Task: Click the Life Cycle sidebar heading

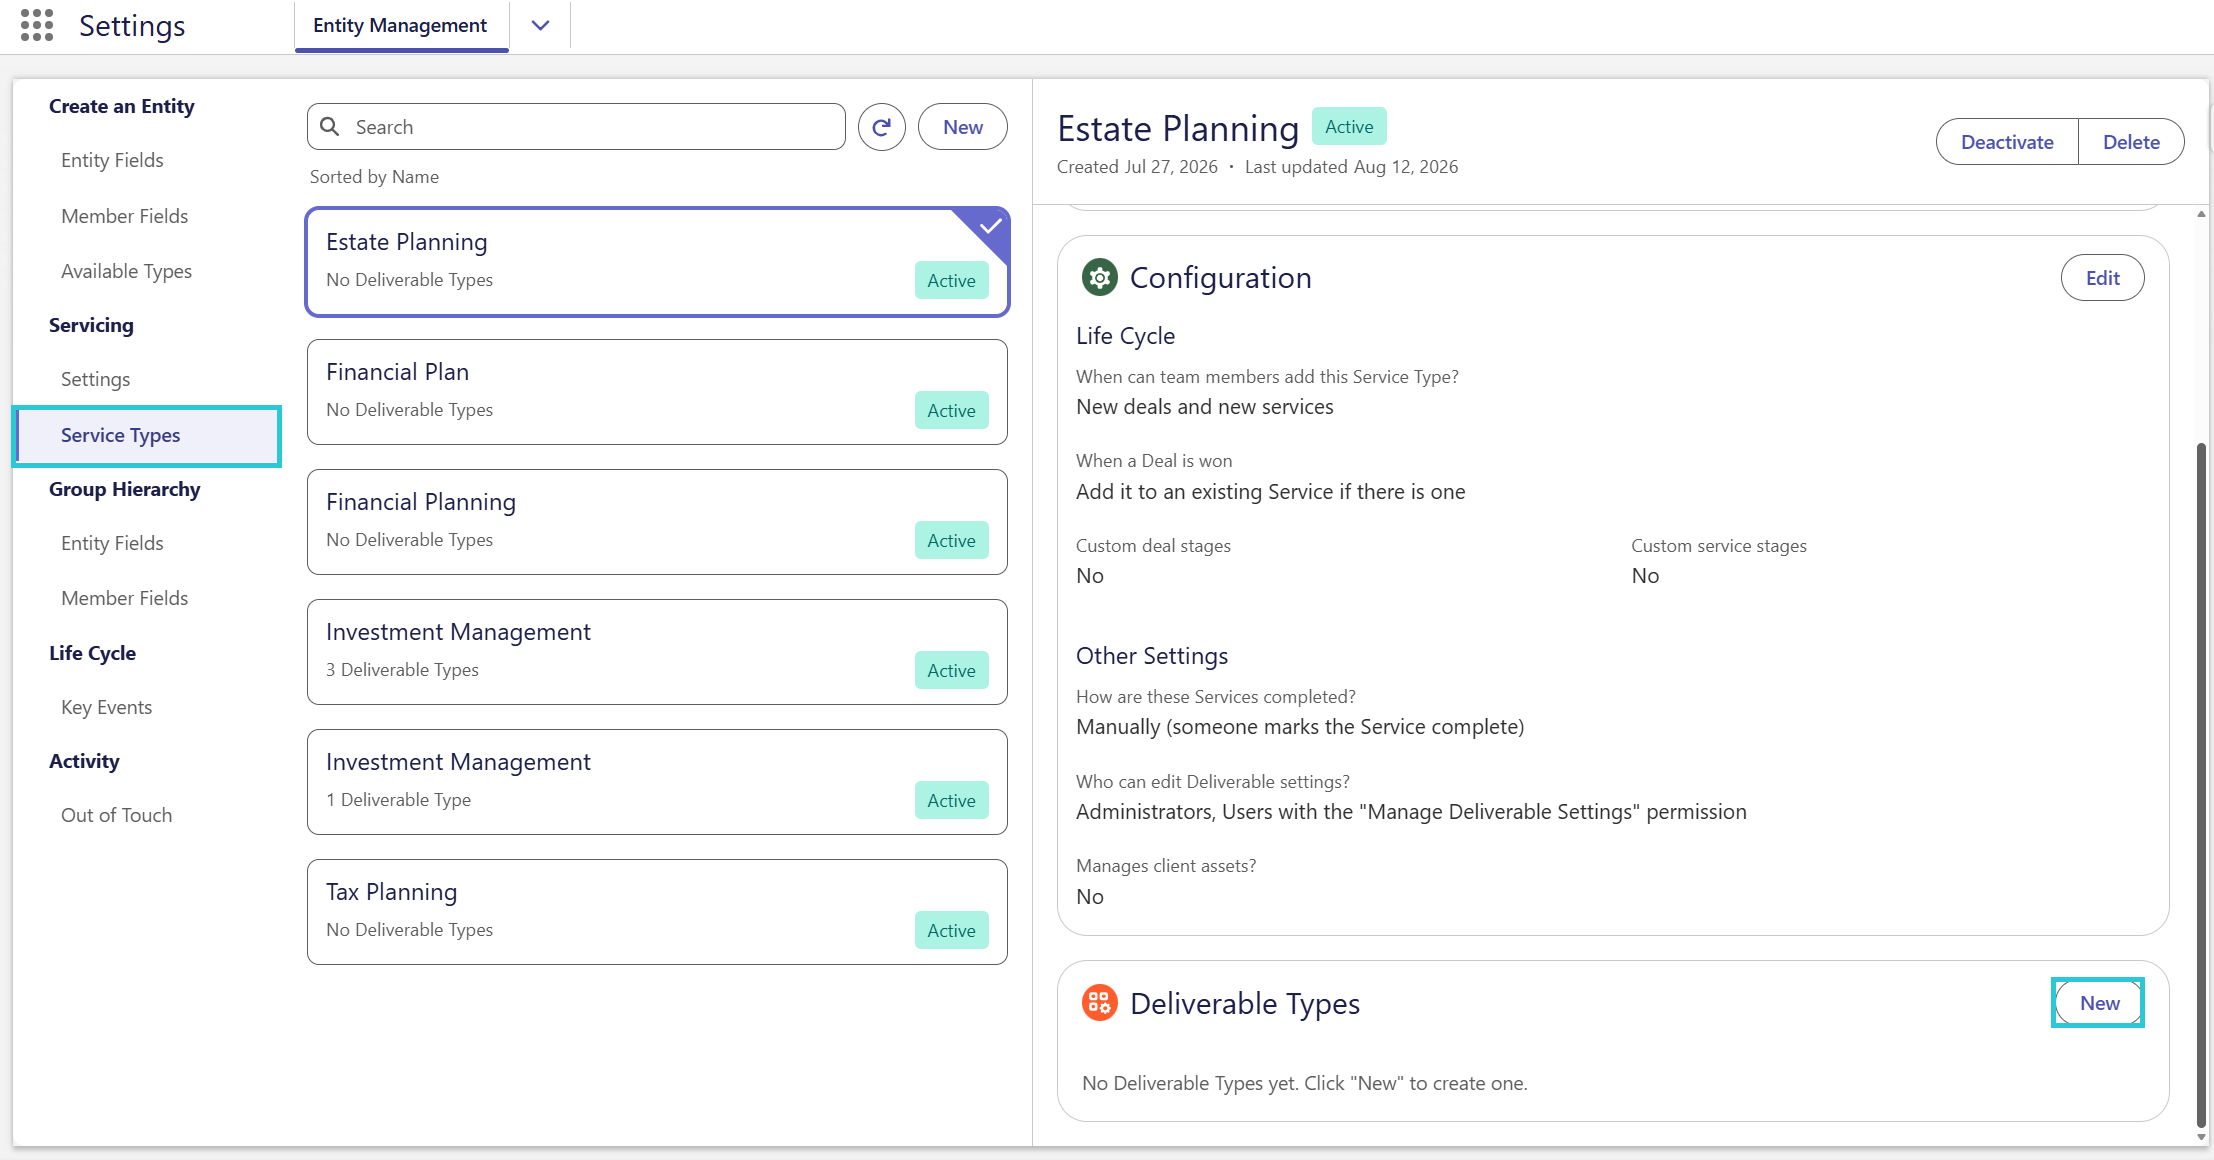Action: pyautogui.click(x=92, y=653)
